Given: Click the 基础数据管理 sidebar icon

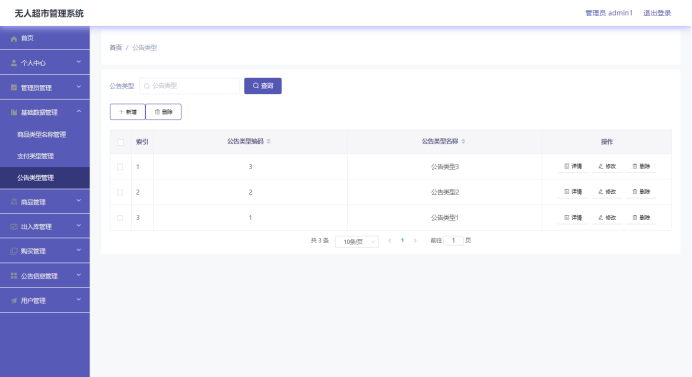Looking at the screenshot, I should pos(14,112).
